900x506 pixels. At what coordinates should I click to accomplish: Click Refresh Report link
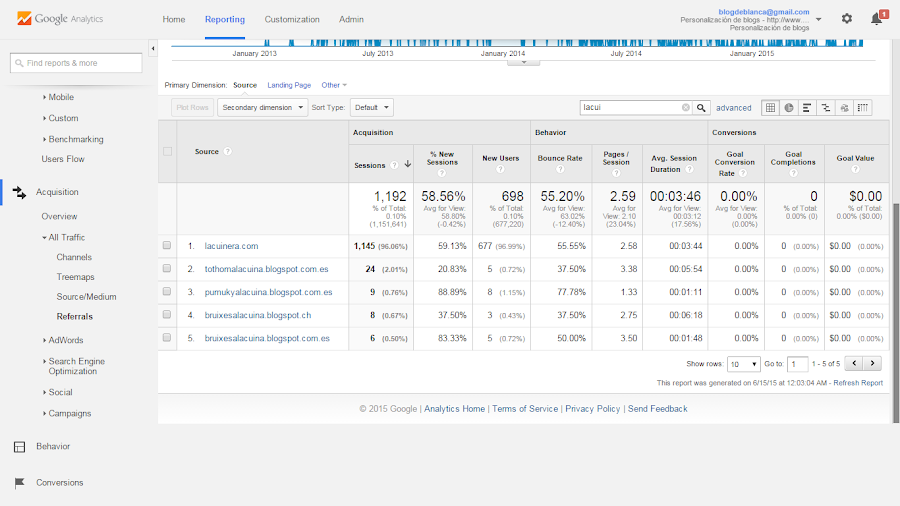(x=858, y=383)
